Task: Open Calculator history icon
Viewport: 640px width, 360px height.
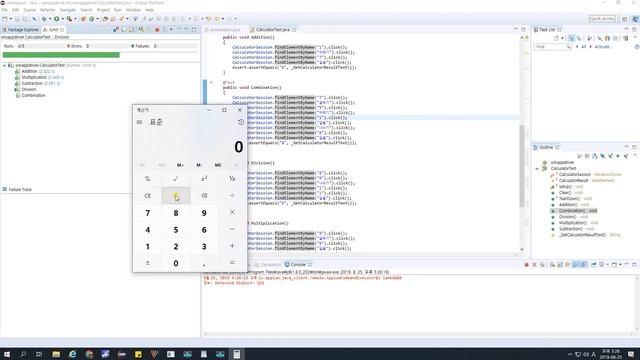Action: pyautogui.click(x=241, y=122)
